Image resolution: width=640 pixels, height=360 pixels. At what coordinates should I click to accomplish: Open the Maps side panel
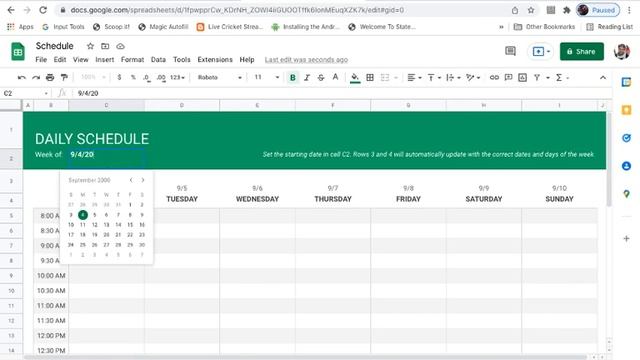pyautogui.click(x=626, y=194)
